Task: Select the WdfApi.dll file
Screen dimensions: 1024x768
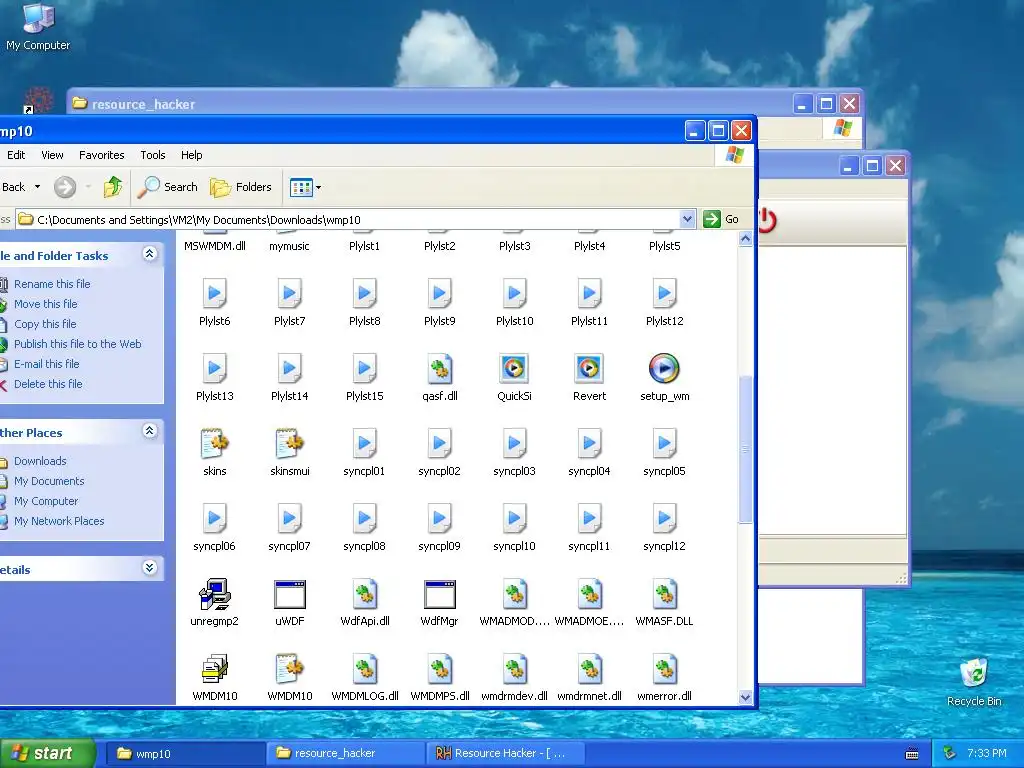Action: tap(364, 594)
